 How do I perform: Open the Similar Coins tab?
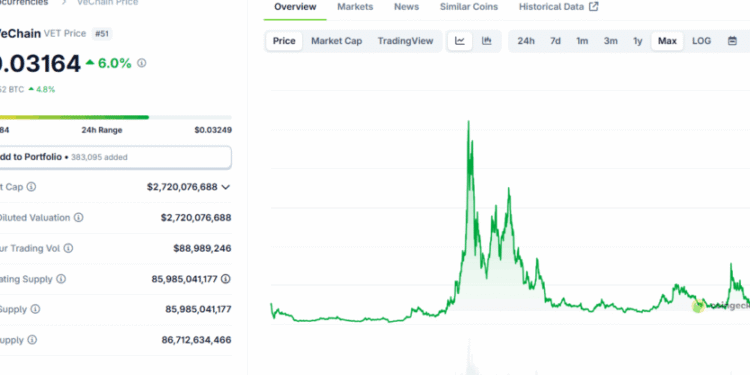click(469, 7)
